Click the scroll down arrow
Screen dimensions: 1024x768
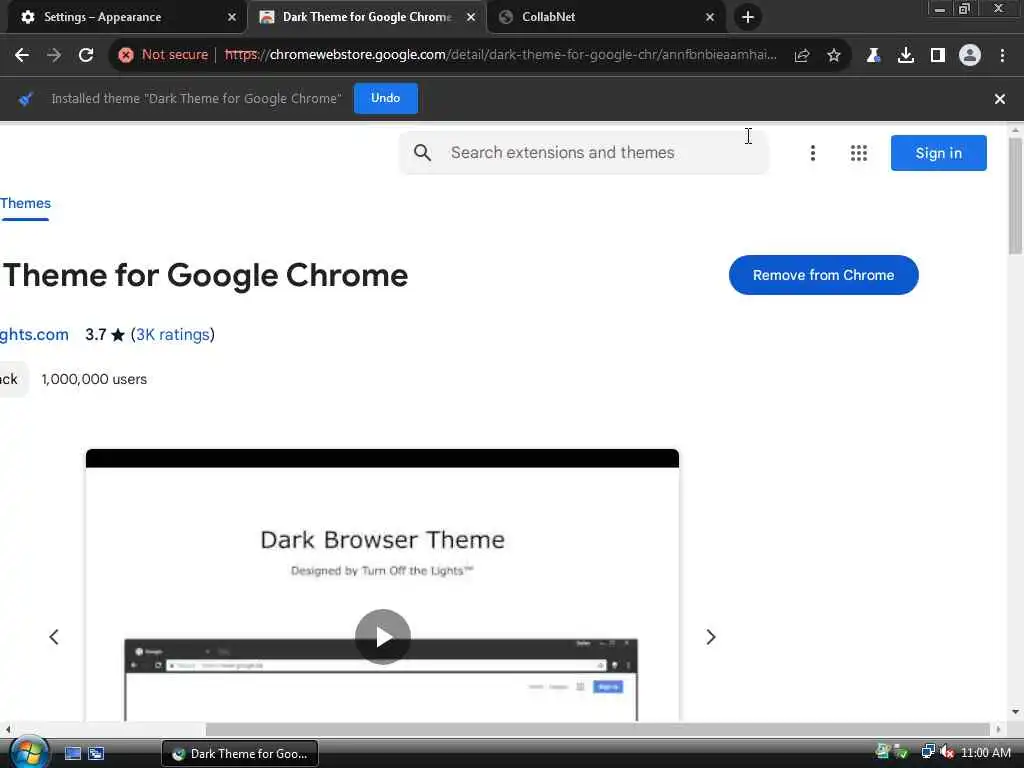coord(1015,712)
